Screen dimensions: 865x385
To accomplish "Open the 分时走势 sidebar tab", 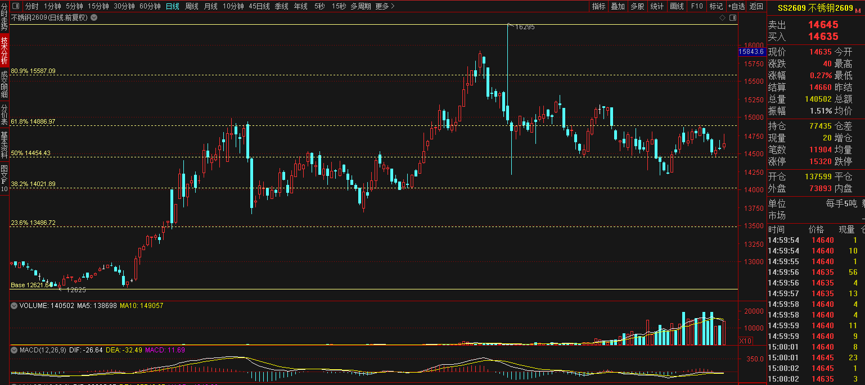I will tap(4, 18).
